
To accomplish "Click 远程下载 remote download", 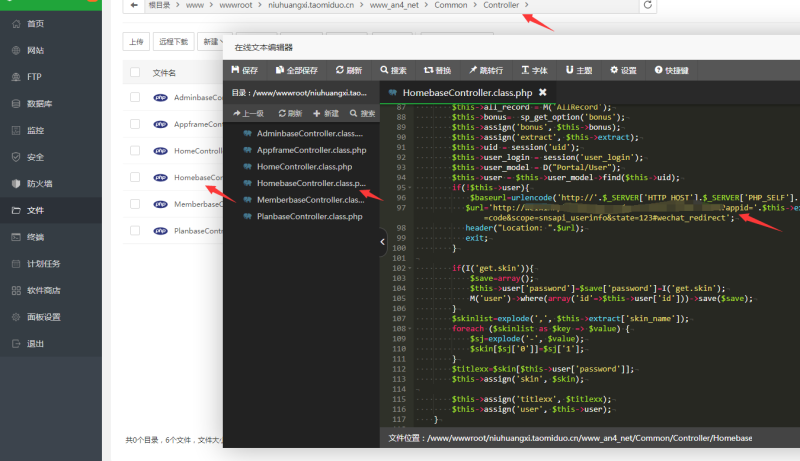I will point(173,42).
